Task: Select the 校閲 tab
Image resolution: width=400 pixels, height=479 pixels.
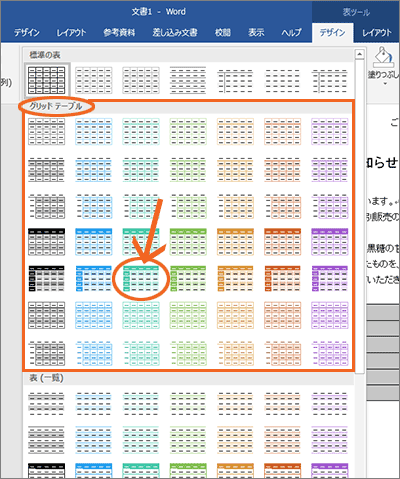Action: (223, 33)
